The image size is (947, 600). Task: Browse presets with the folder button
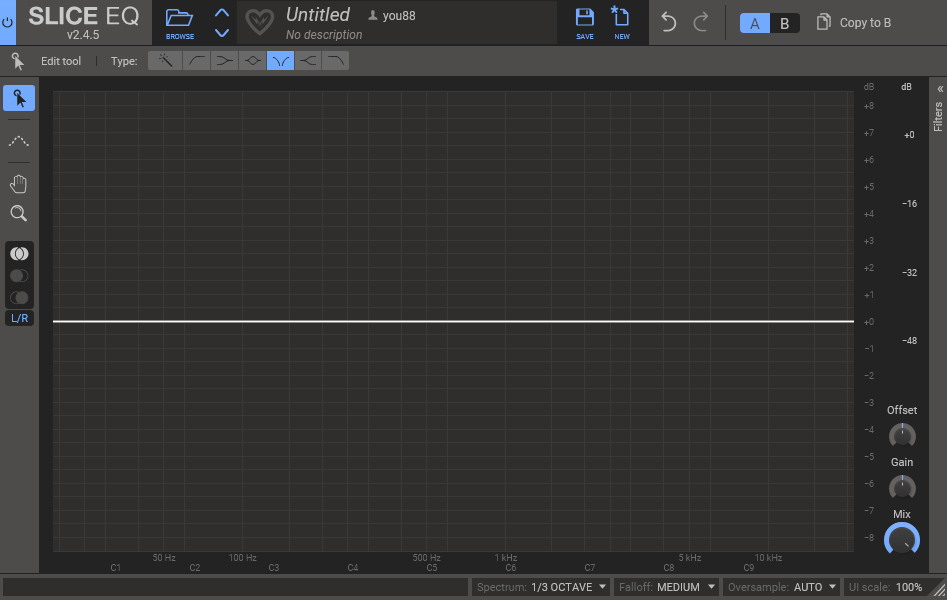click(180, 22)
